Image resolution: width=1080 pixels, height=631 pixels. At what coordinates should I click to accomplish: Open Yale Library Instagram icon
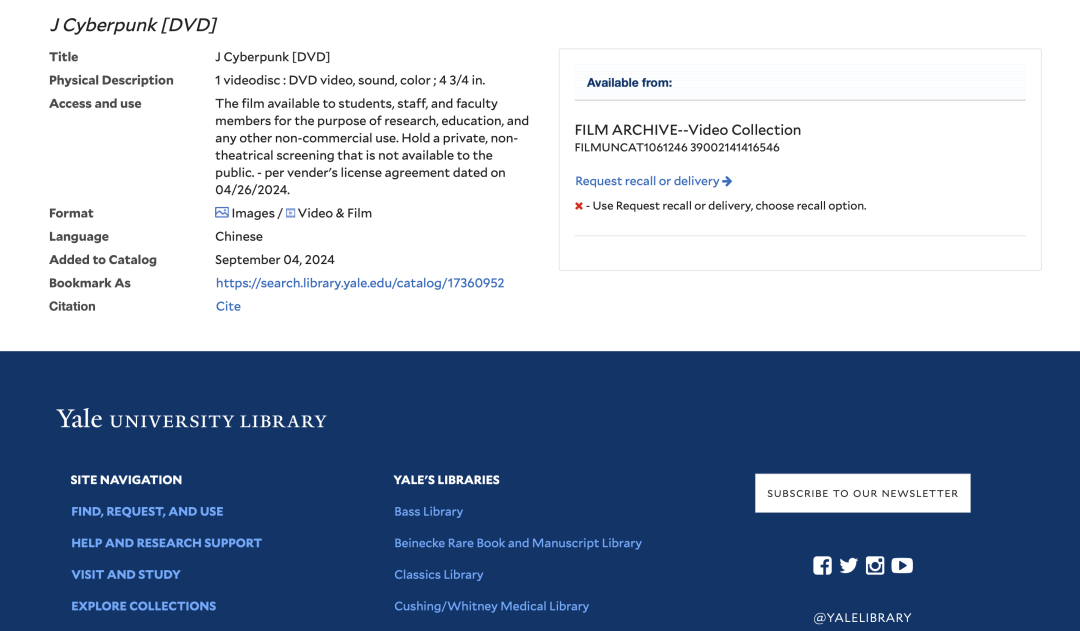(x=875, y=566)
